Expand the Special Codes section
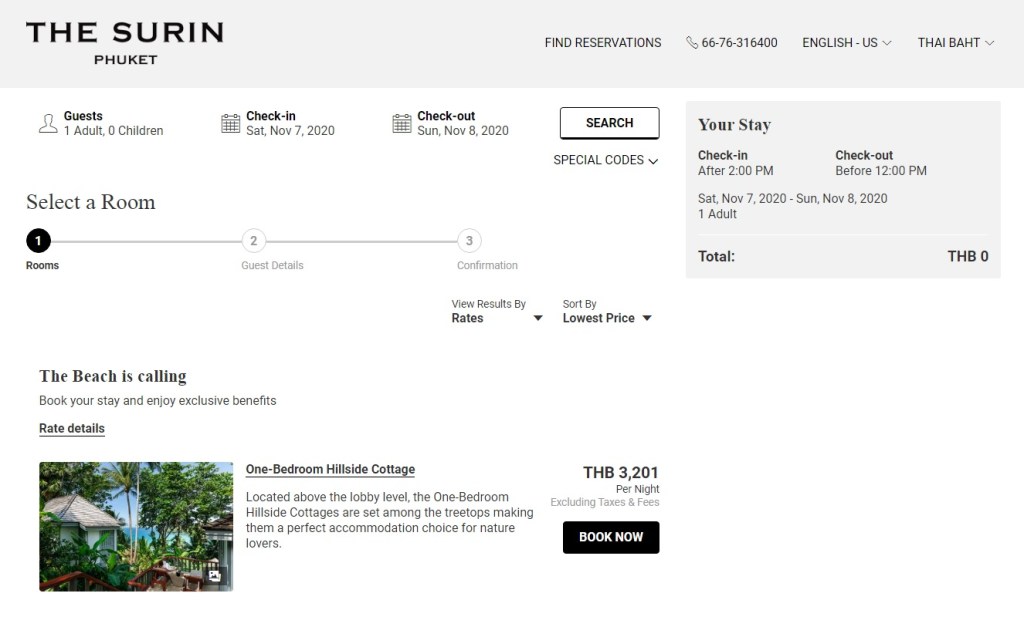This screenshot has width=1024, height=637. click(606, 160)
